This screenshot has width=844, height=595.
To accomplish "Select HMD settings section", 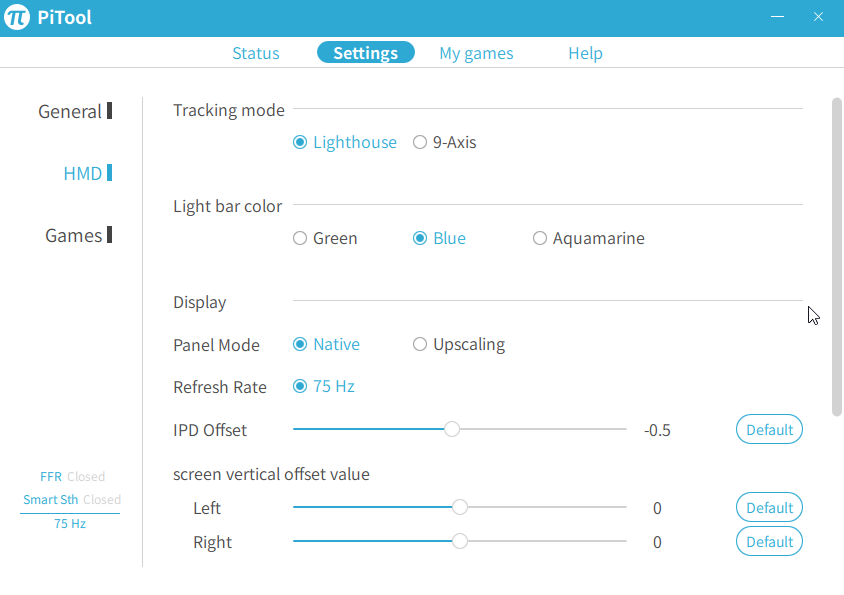I will click(x=83, y=173).
